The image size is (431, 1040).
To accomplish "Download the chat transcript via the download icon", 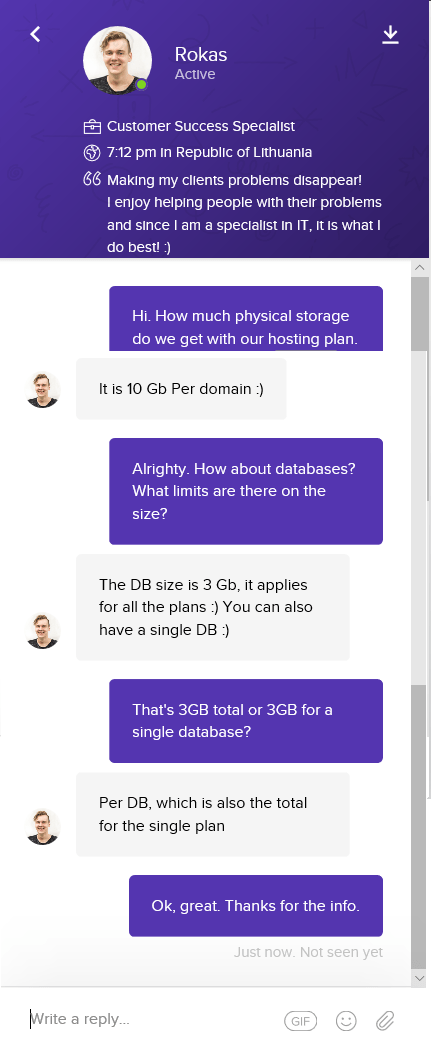I will (391, 35).
